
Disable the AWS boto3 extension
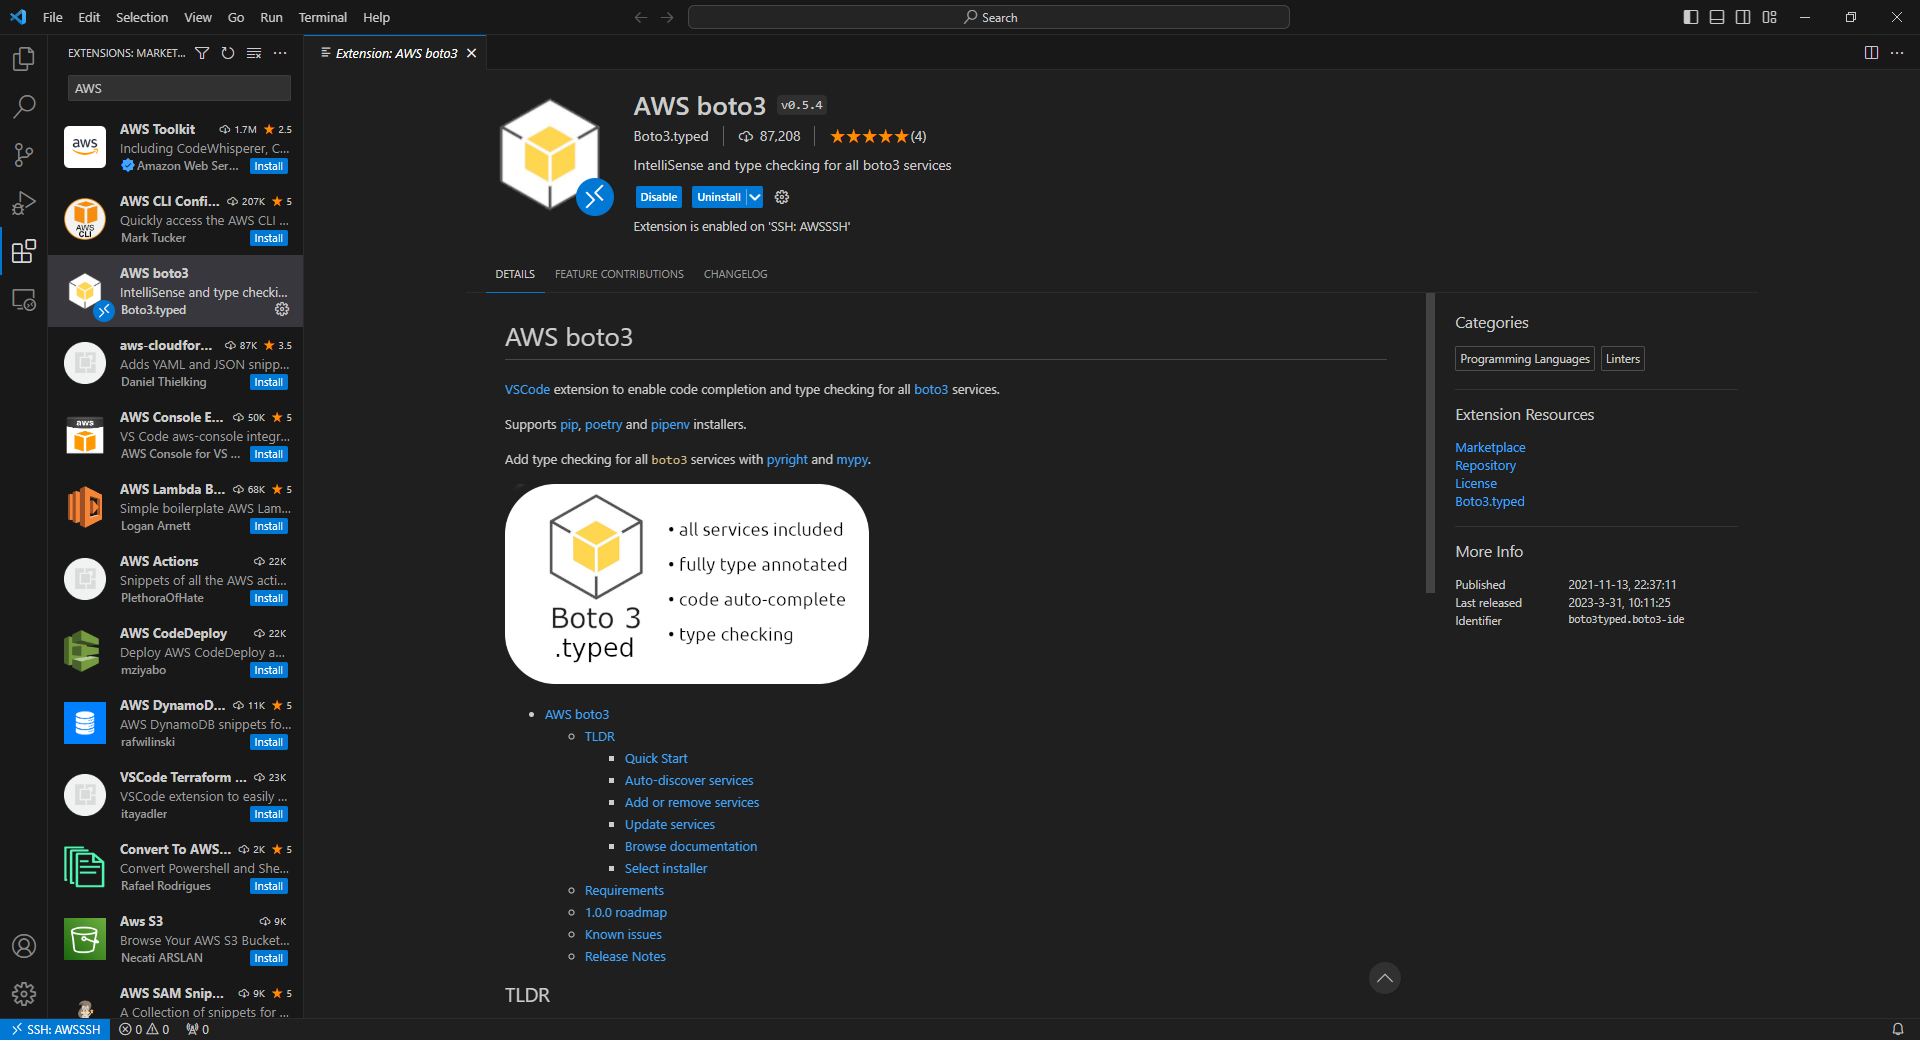[x=658, y=197]
